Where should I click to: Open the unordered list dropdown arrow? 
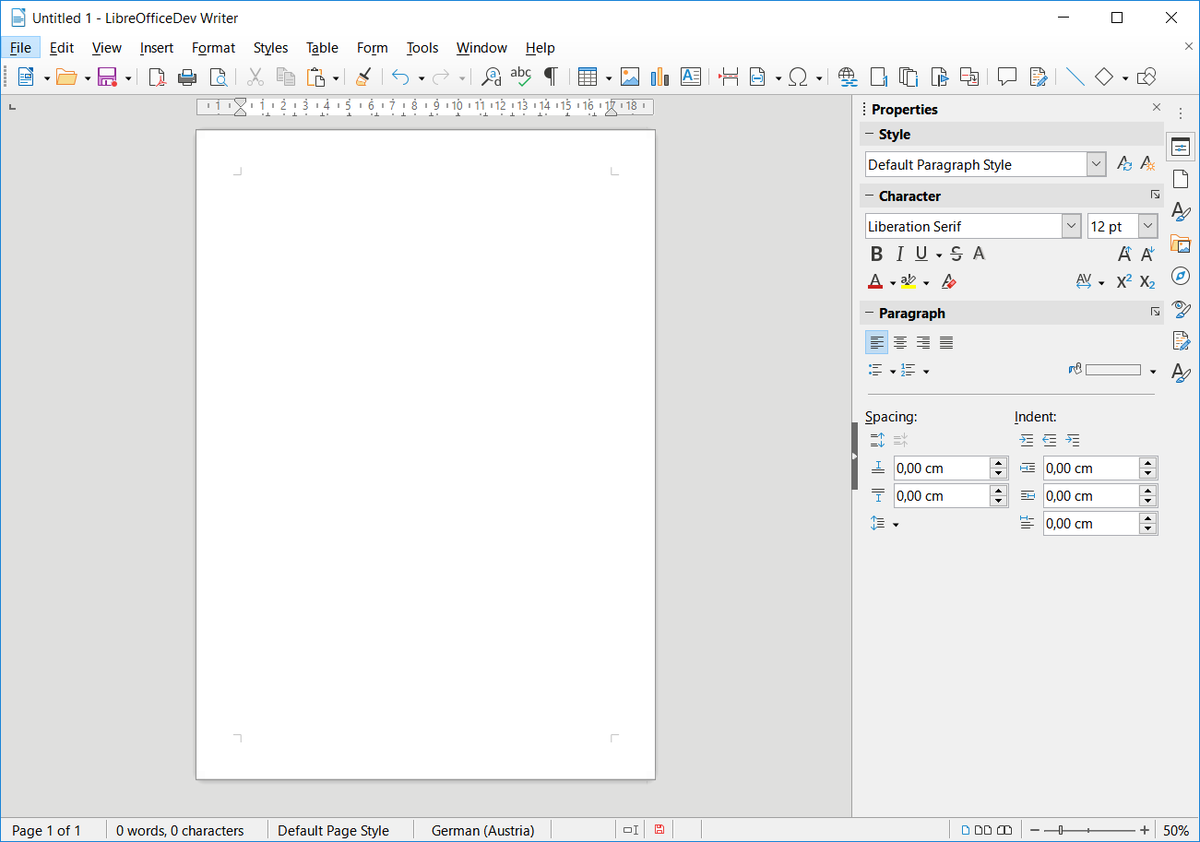click(893, 371)
